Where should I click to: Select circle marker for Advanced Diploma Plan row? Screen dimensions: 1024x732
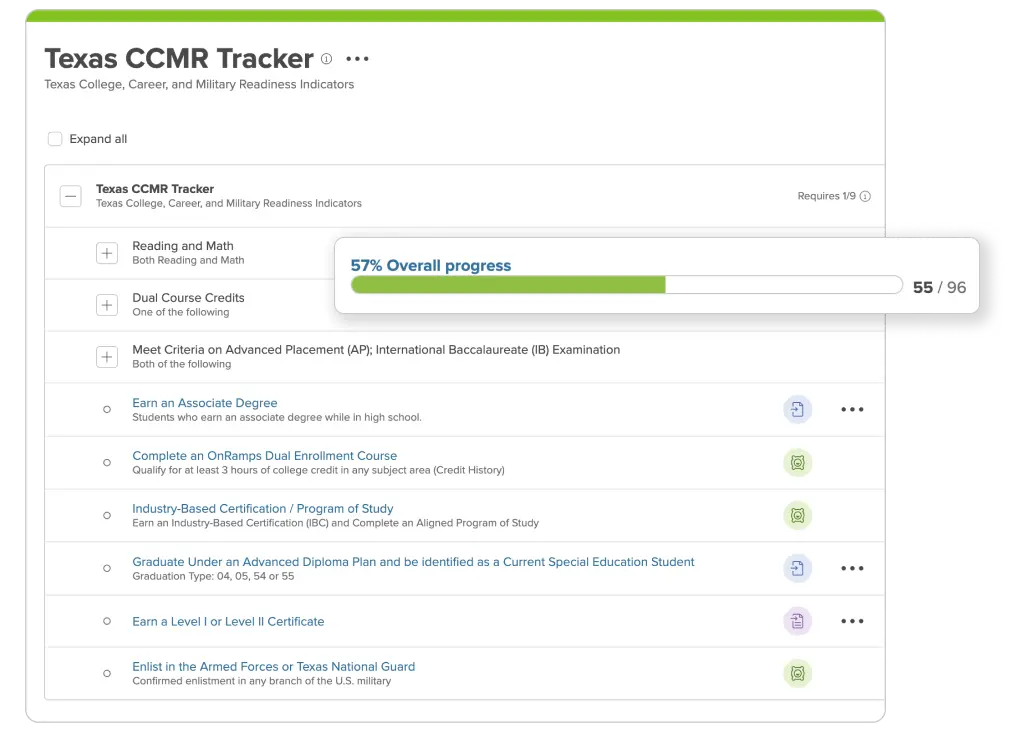point(107,568)
